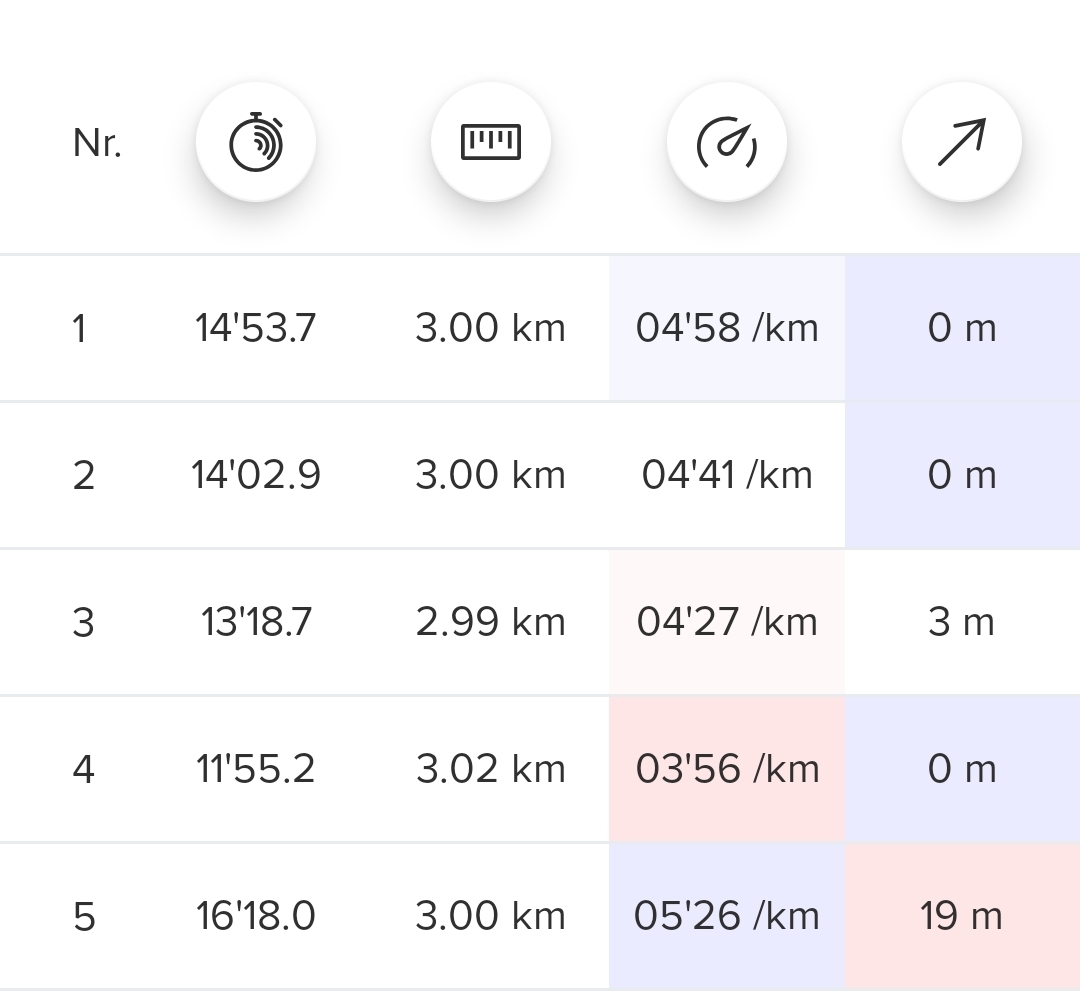Viewport: 1080px width, 991px height.
Task: Tap the 3.02 km distance cell
Action: tap(491, 769)
